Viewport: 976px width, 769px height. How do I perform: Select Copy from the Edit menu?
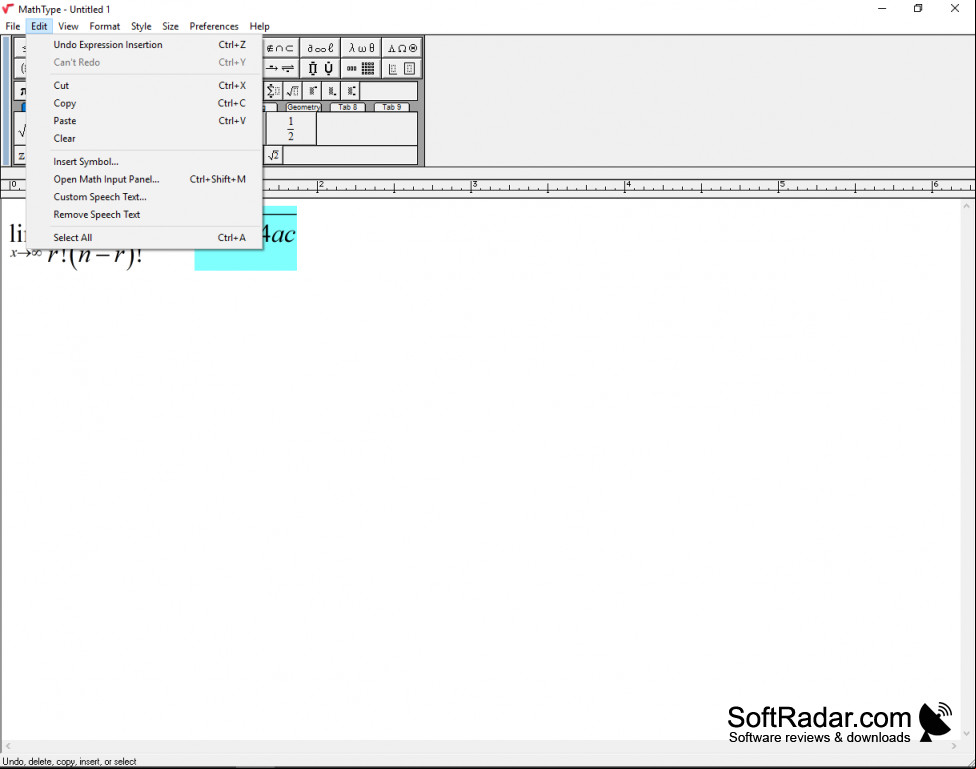coord(144,103)
